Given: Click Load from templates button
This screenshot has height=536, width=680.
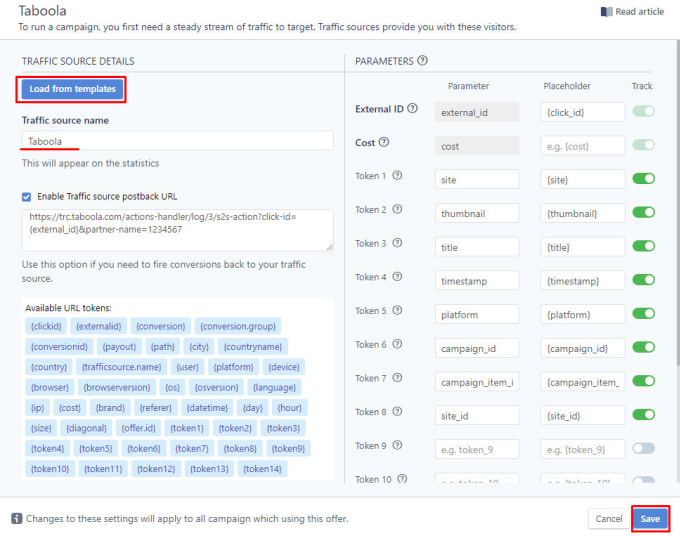Looking at the screenshot, I should (72, 89).
